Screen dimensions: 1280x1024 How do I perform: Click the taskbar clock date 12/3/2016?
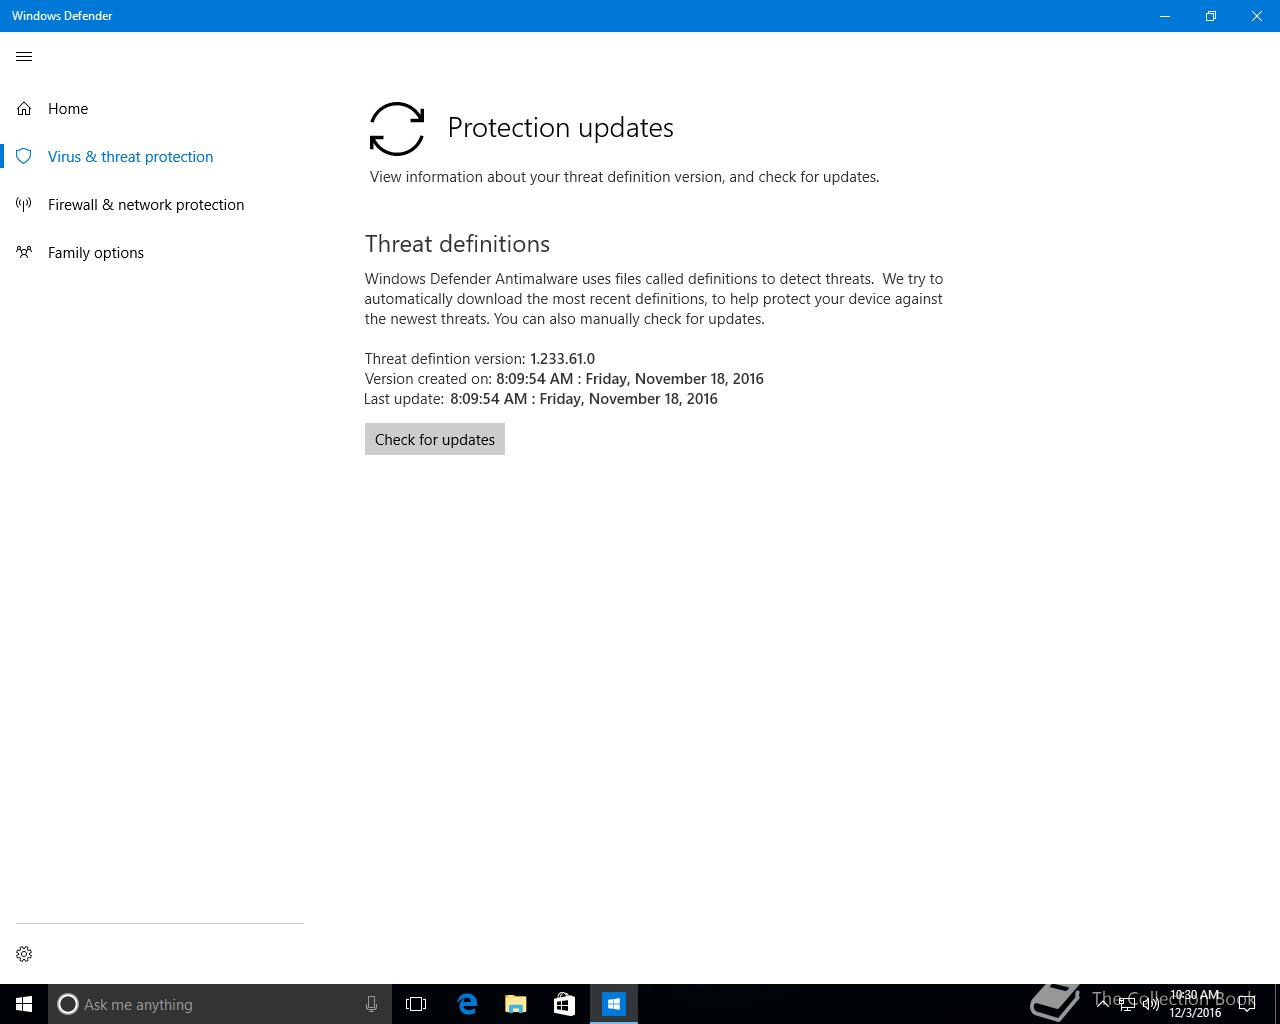tap(1195, 1013)
